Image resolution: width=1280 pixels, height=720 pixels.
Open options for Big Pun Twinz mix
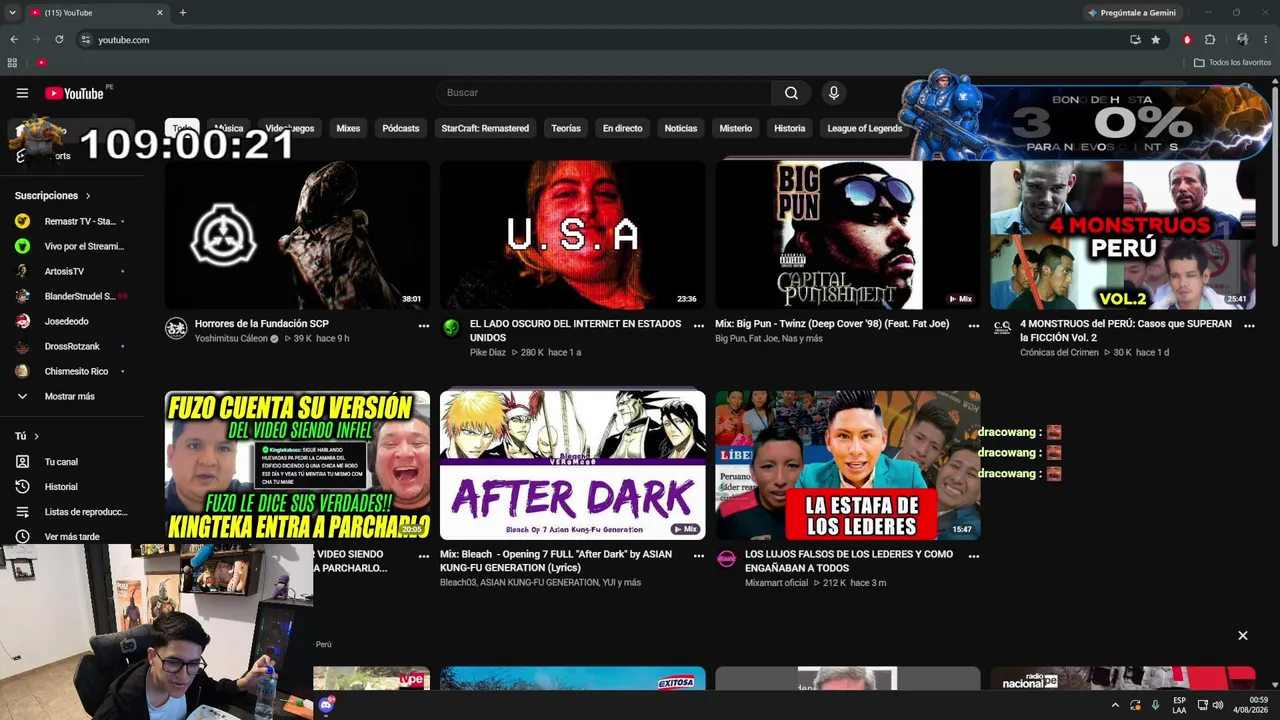tap(974, 326)
